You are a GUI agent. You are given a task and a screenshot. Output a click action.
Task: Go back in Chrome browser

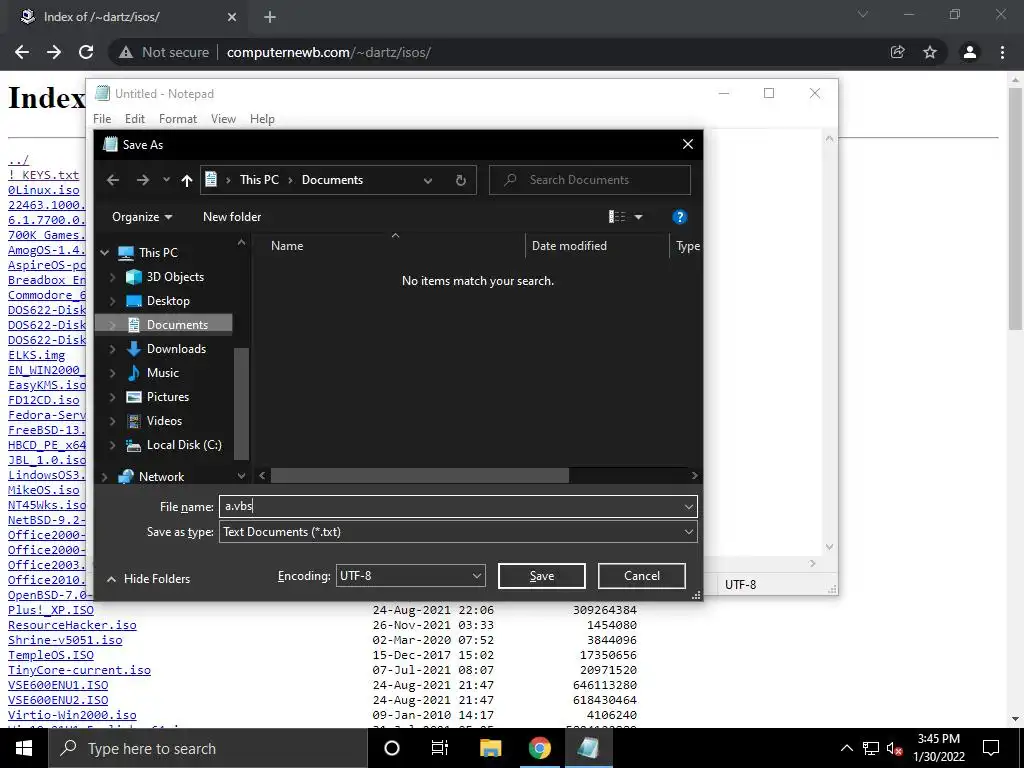click(x=22, y=52)
